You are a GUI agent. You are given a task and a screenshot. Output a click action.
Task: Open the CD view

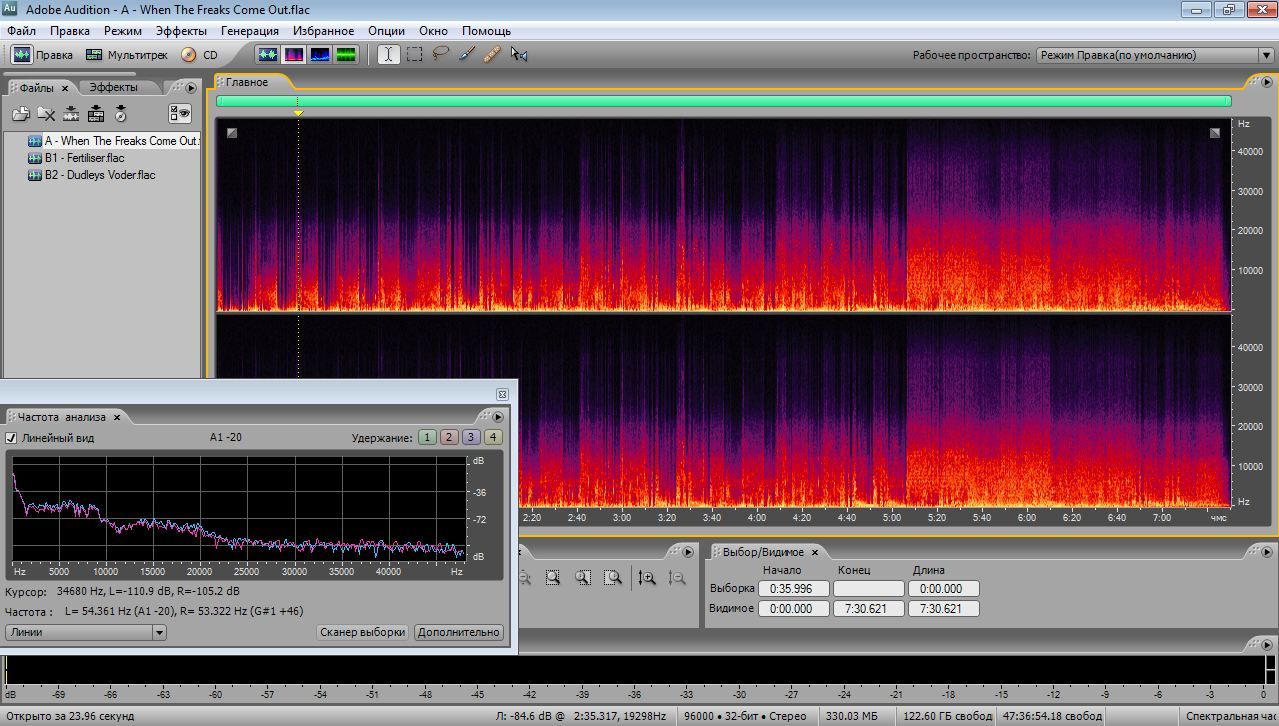(199, 55)
